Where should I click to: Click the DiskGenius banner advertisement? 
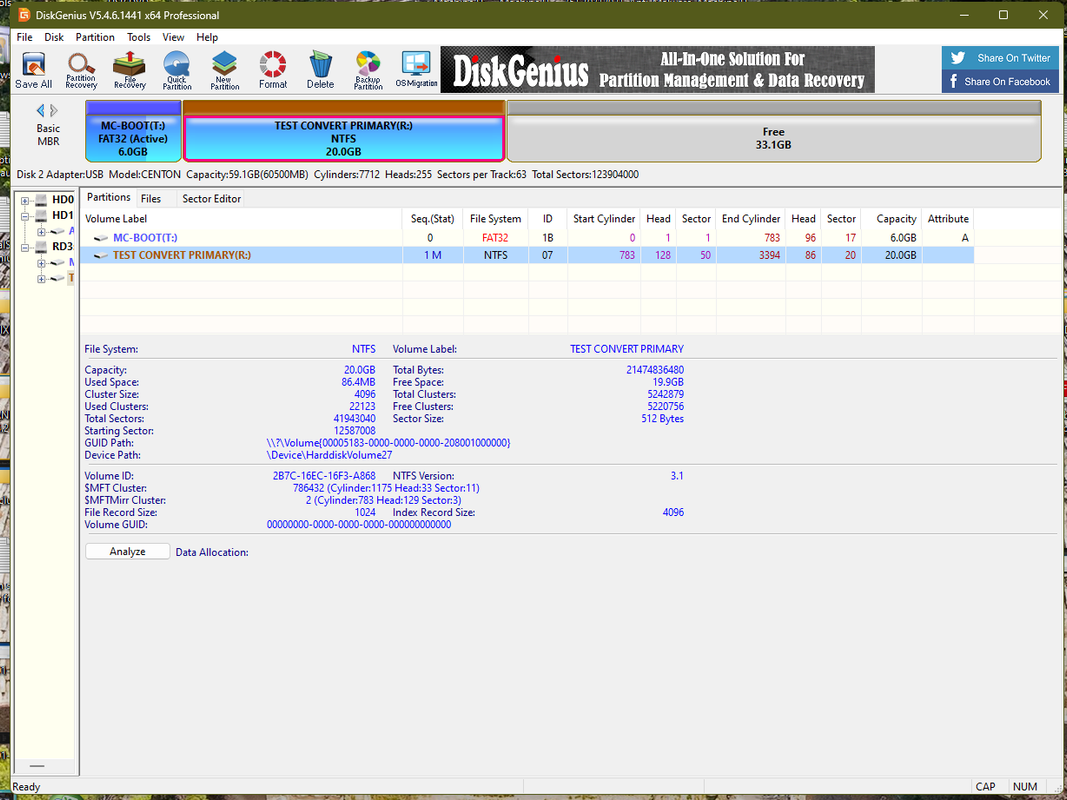coord(657,69)
